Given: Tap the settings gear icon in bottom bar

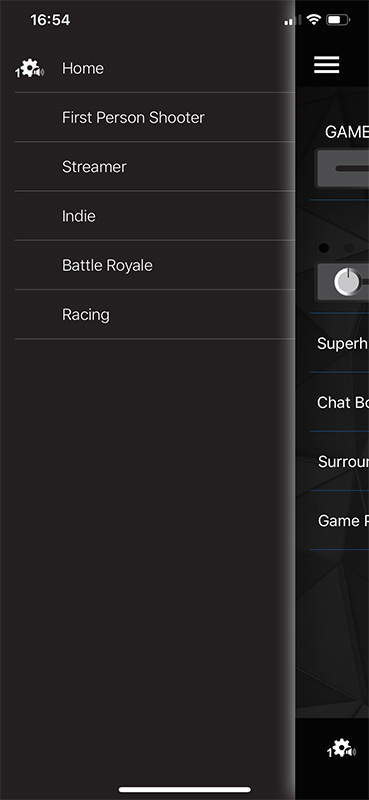Looking at the screenshot, I should click(x=341, y=748).
